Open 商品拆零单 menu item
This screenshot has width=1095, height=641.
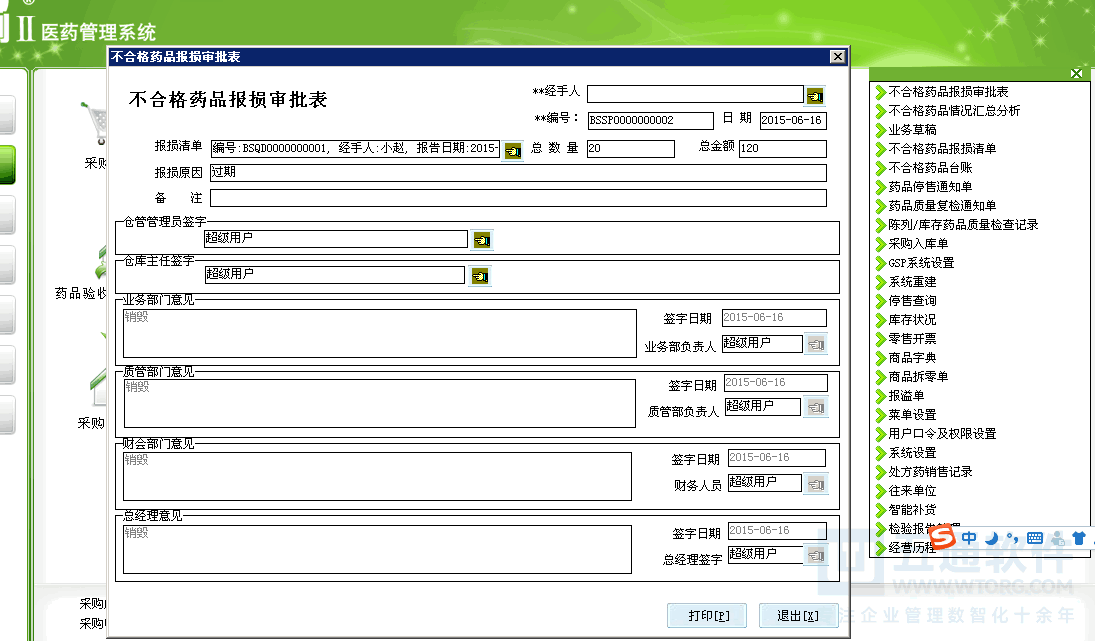click(x=918, y=376)
